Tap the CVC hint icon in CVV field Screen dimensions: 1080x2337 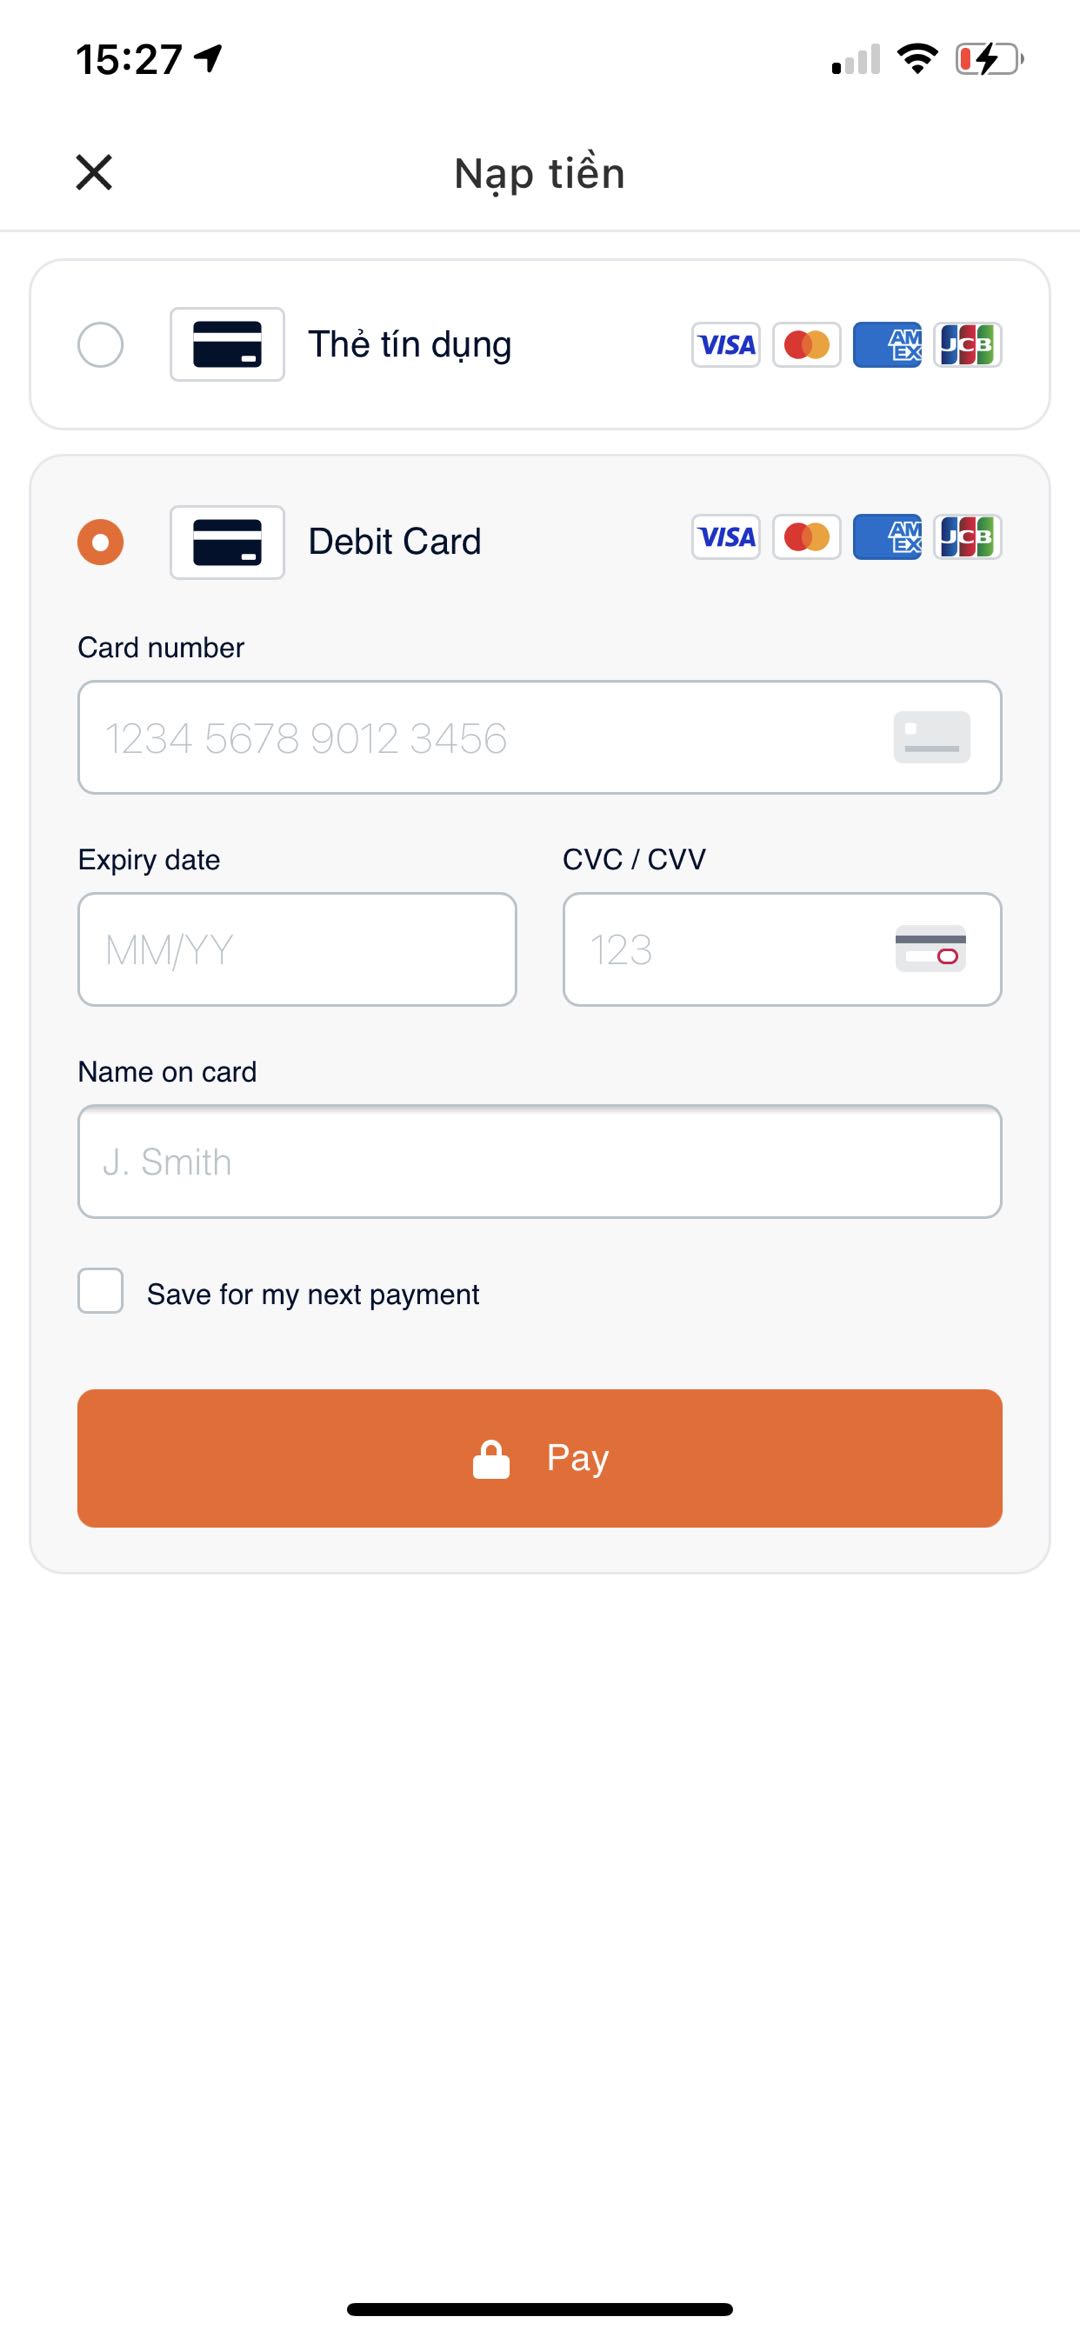pos(931,948)
